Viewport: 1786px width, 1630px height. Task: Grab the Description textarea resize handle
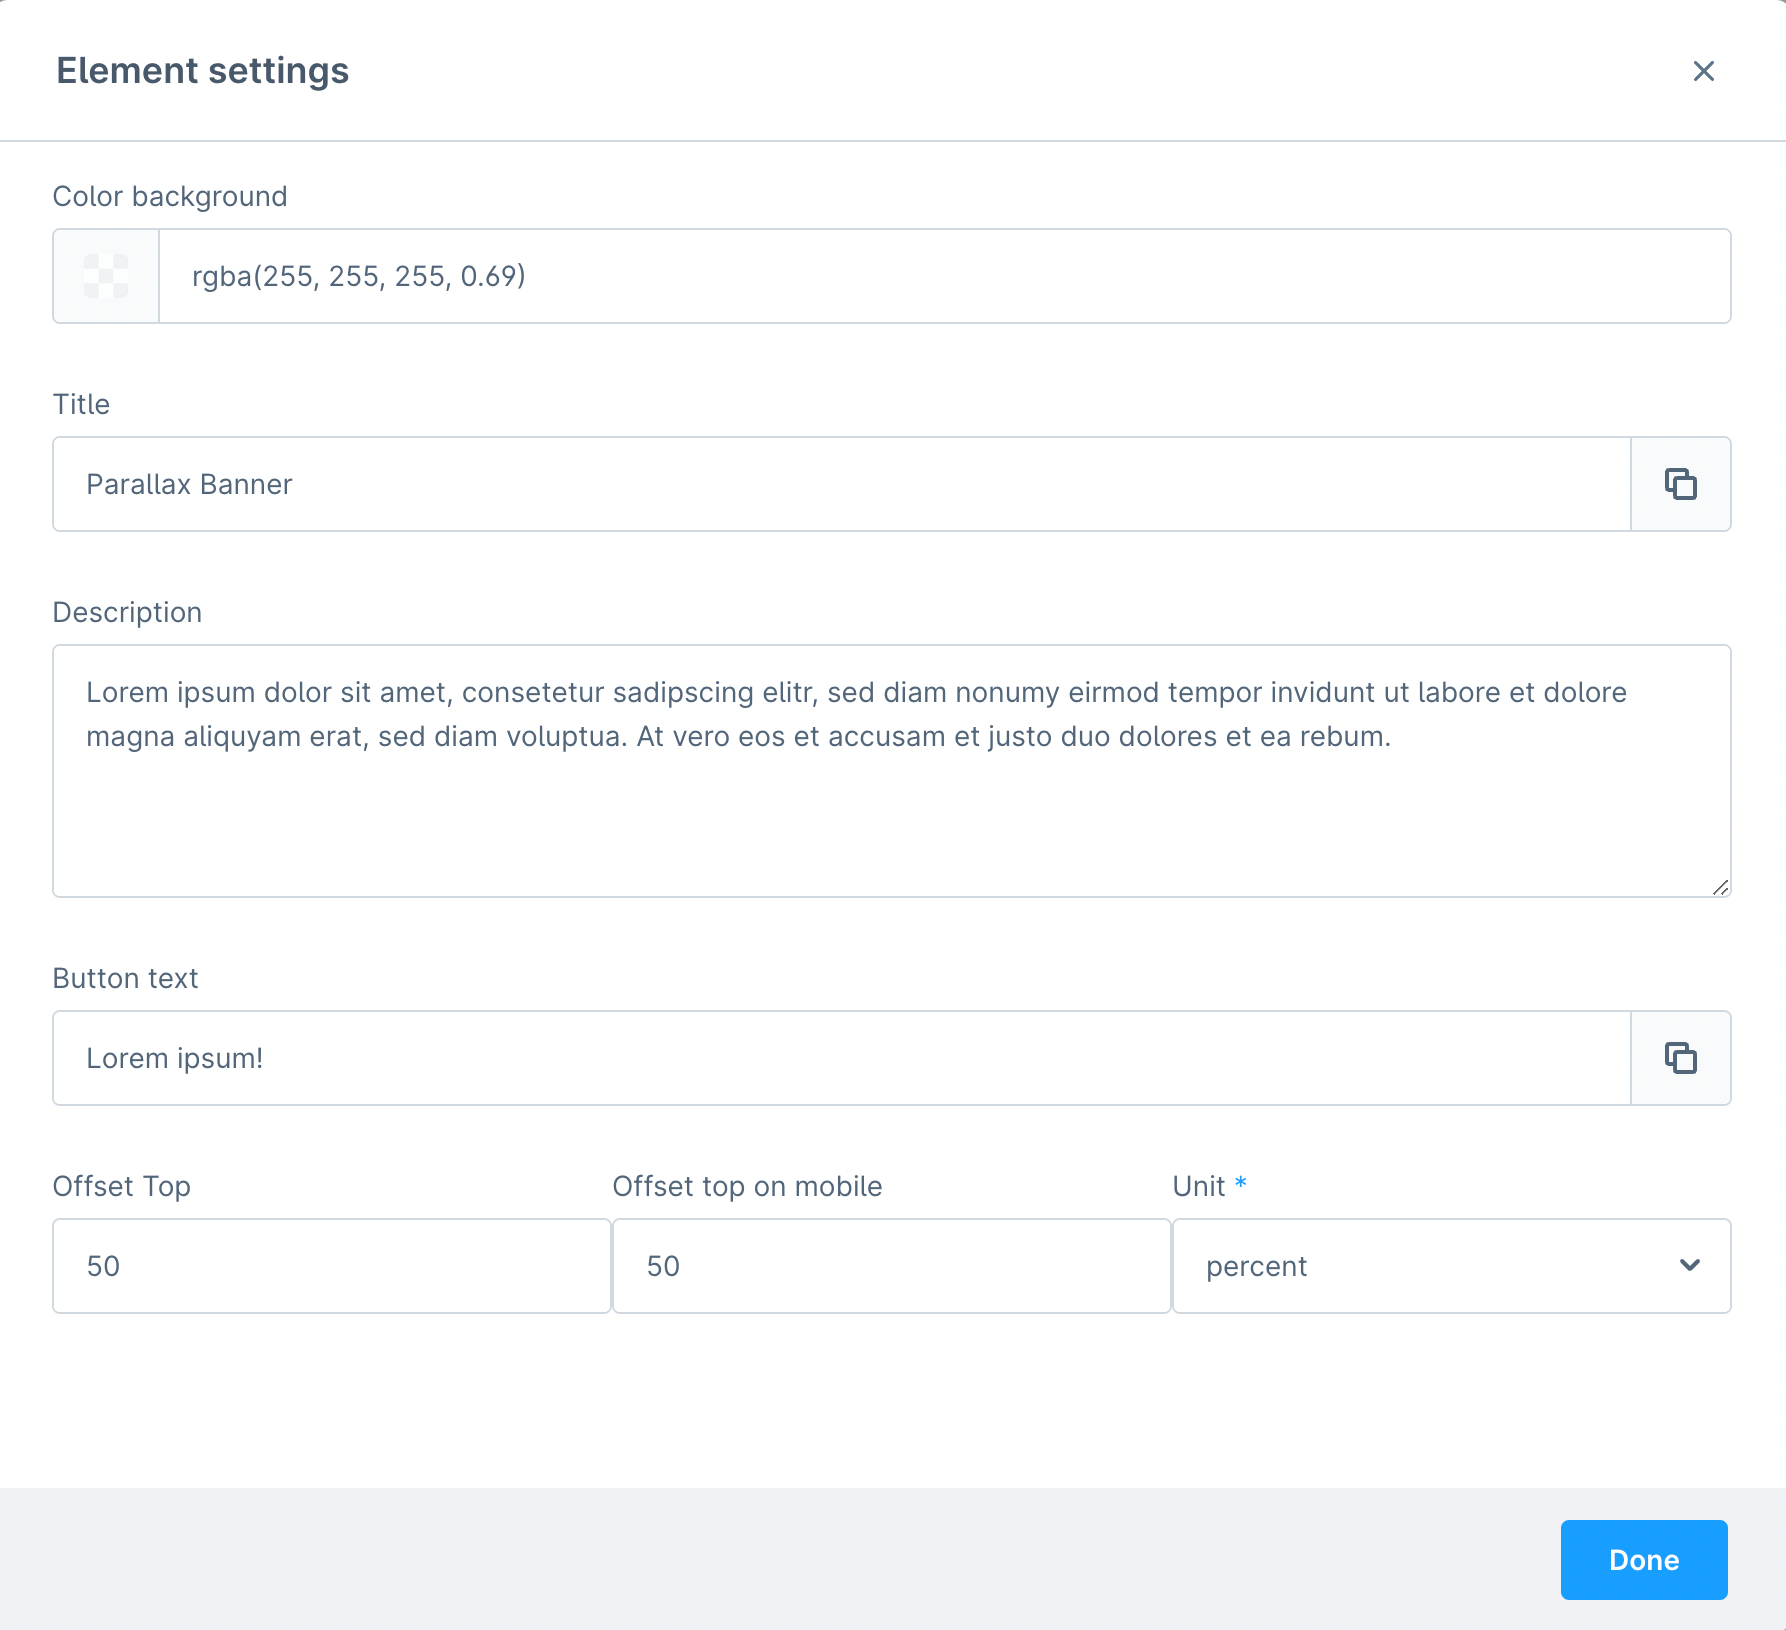tap(1720, 887)
